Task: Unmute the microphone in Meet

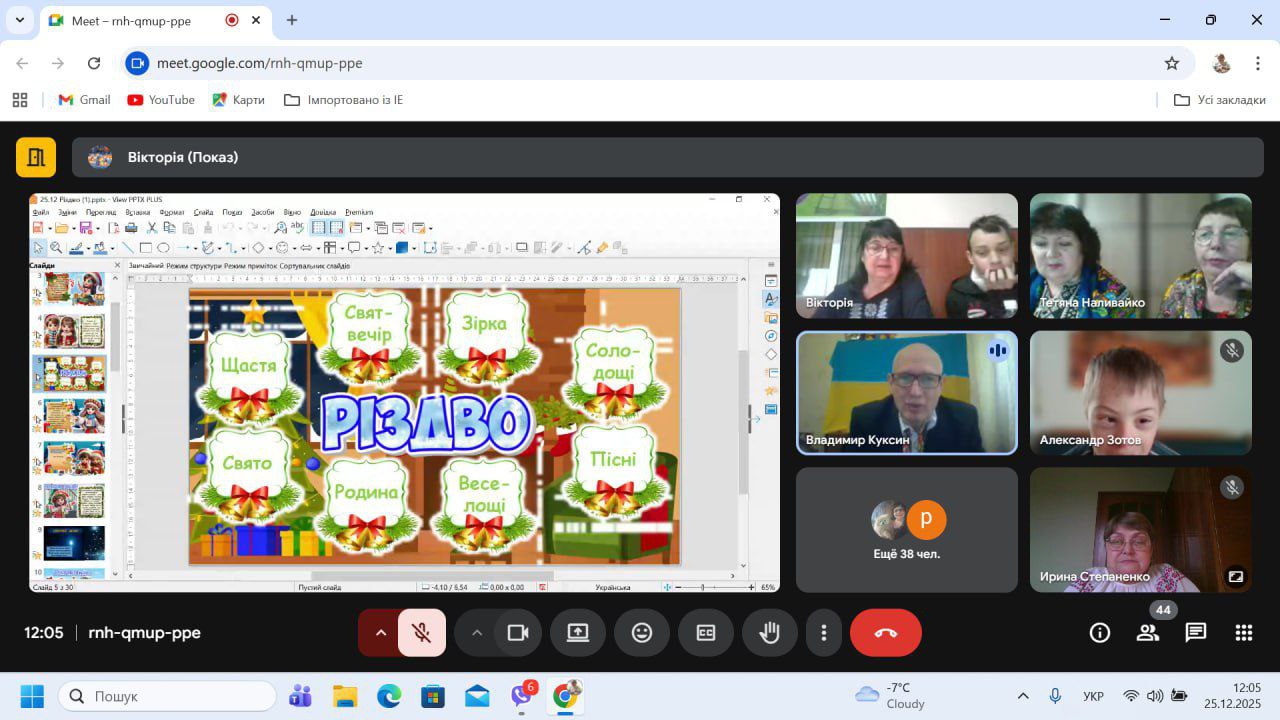Action: tap(422, 633)
